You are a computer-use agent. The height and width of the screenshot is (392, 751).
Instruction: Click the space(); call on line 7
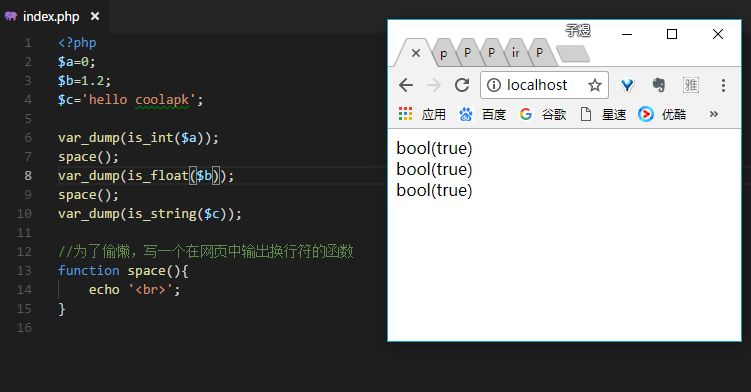(88, 157)
